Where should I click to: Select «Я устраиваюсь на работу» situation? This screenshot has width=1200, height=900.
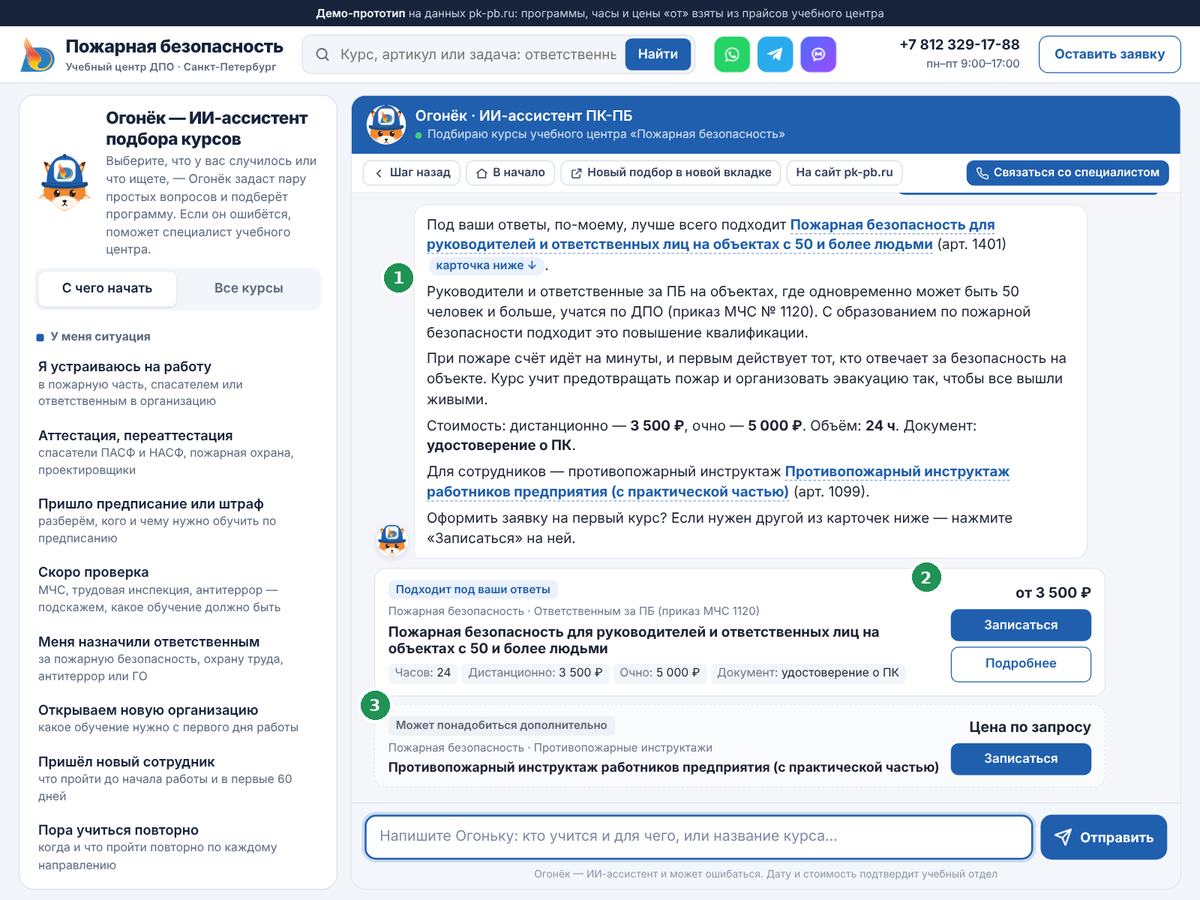click(x=178, y=383)
